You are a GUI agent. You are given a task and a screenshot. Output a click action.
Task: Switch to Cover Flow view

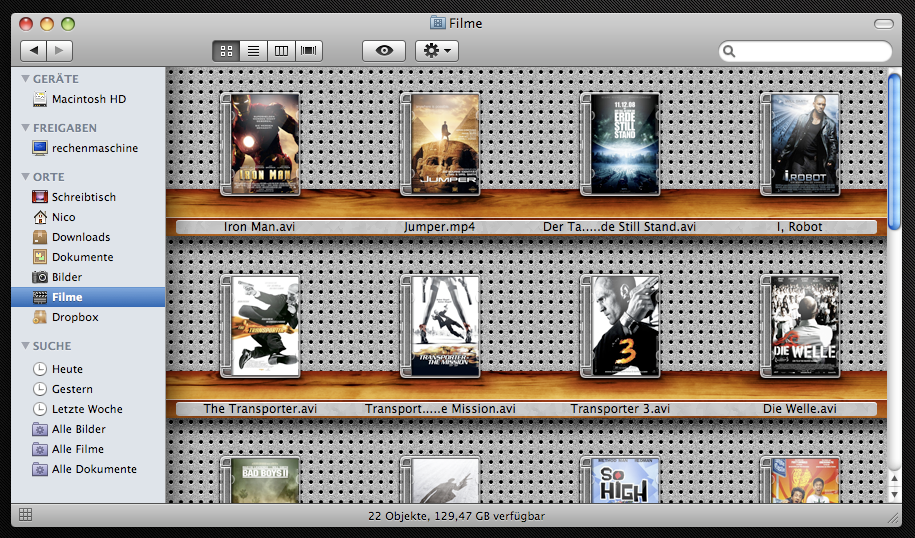[x=309, y=51]
